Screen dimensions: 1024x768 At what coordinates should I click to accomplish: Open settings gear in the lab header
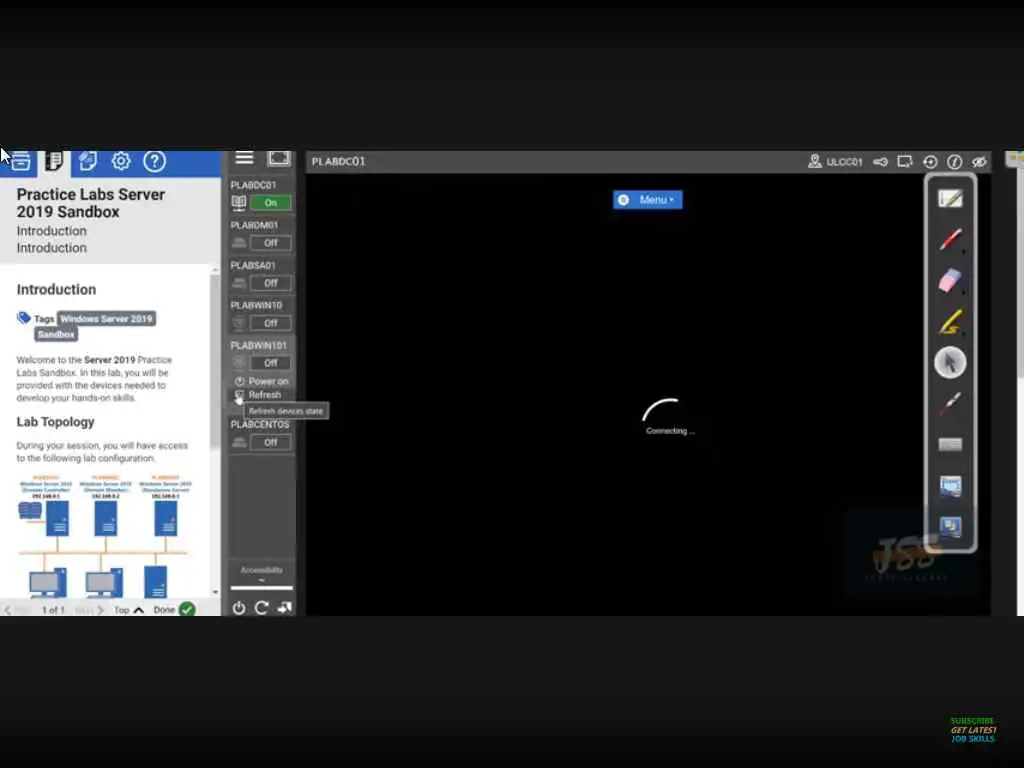(121, 161)
